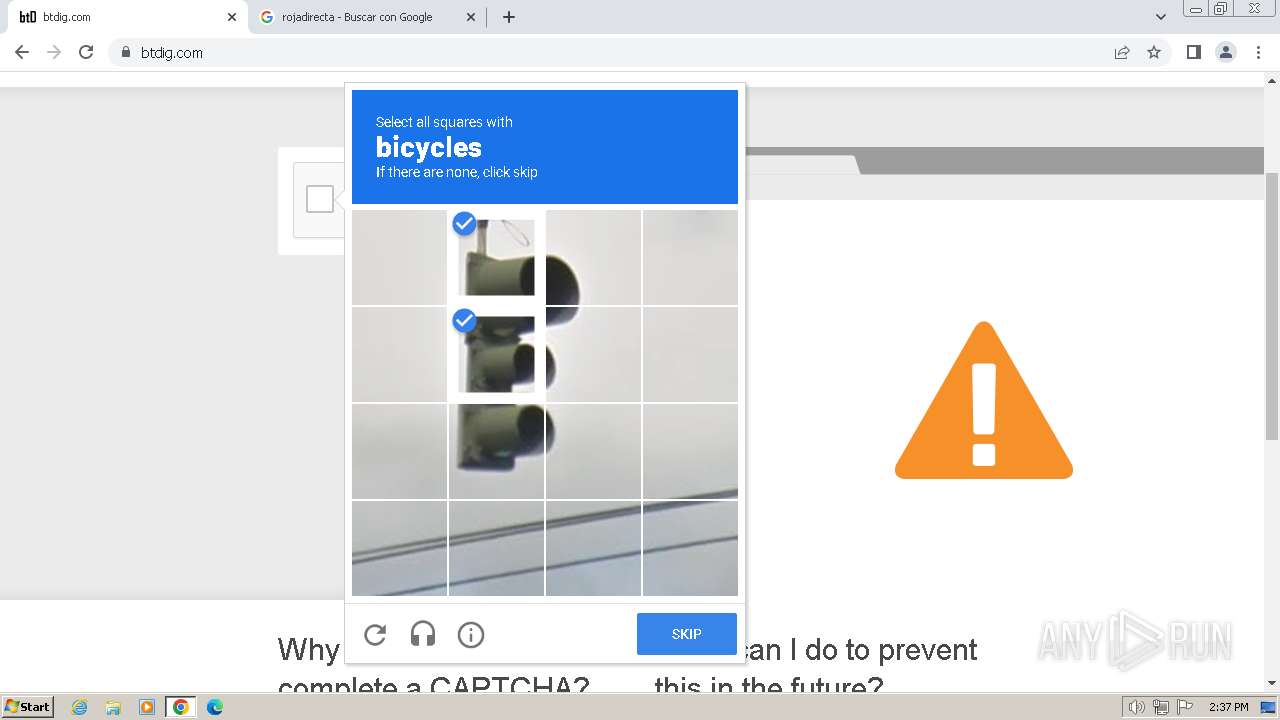Viewport: 1280px width, 720px height.
Task: Get an audio challenge via headphones icon
Action: [x=423, y=634]
